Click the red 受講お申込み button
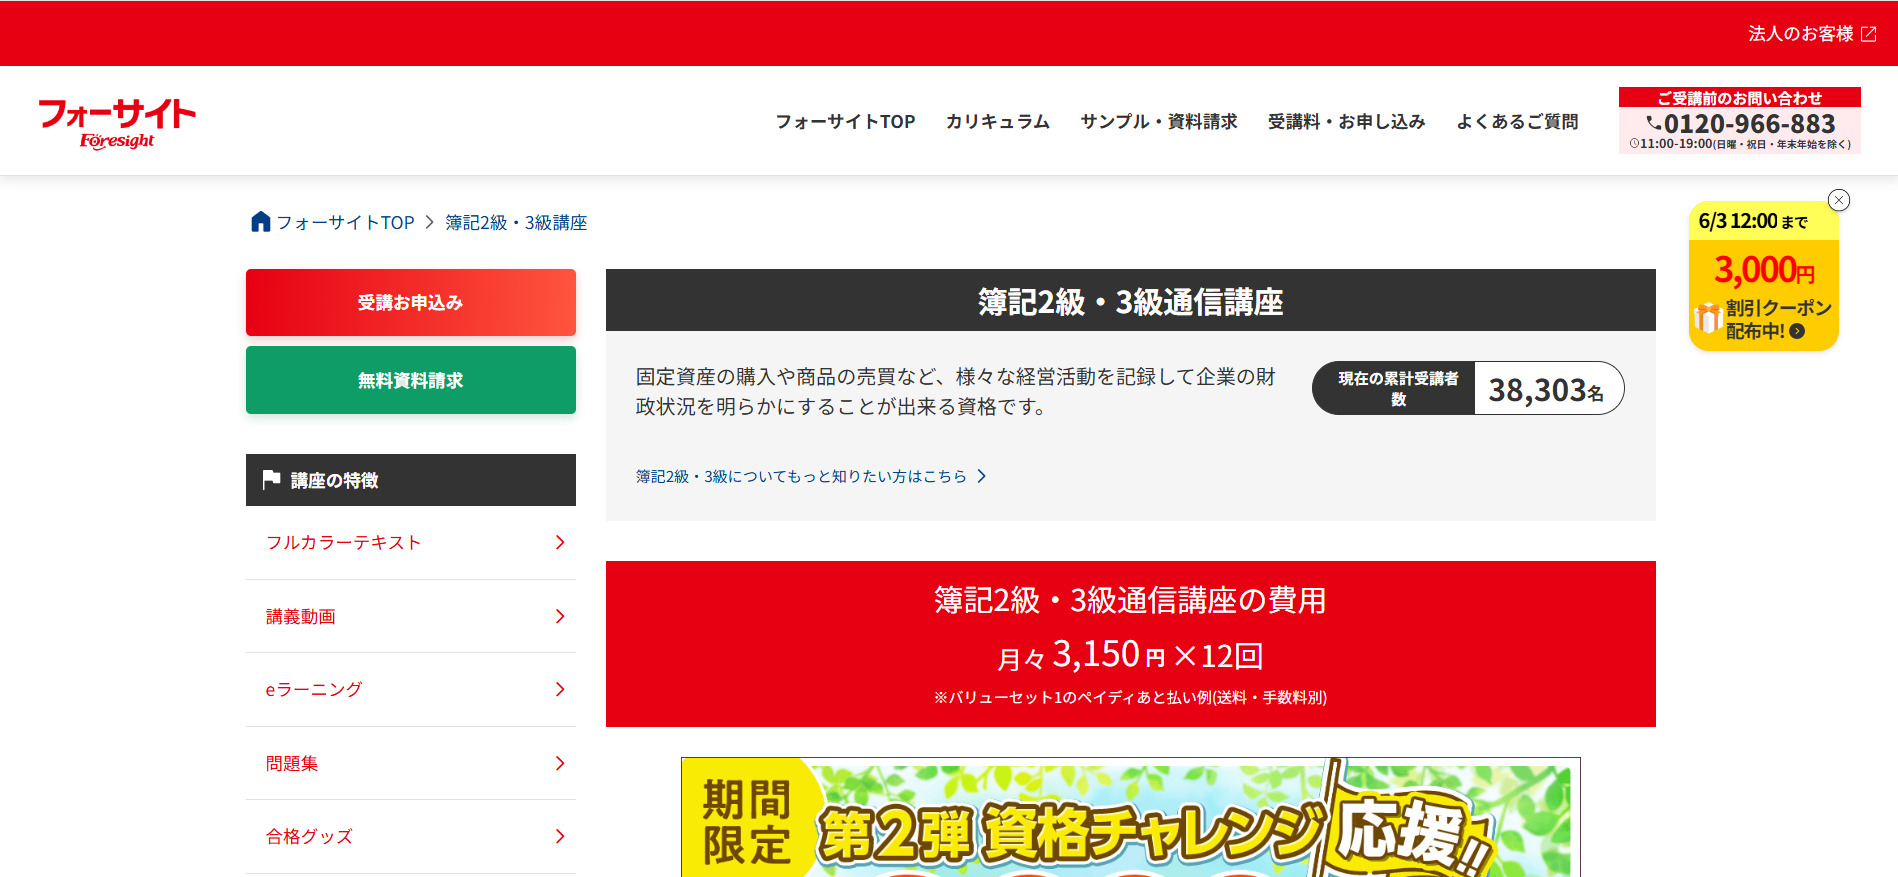The height and width of the screenshot is (877, 1898). point(411,302)
